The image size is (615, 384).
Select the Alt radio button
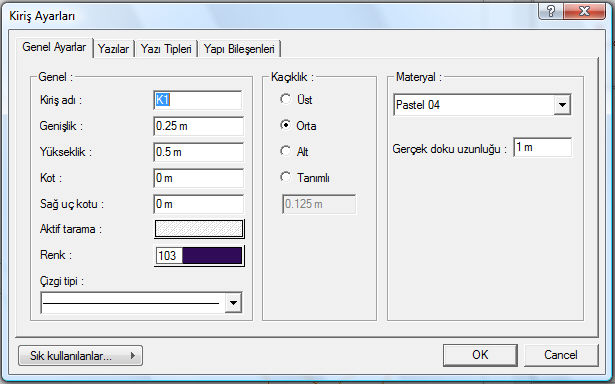(x=286, y=151)
